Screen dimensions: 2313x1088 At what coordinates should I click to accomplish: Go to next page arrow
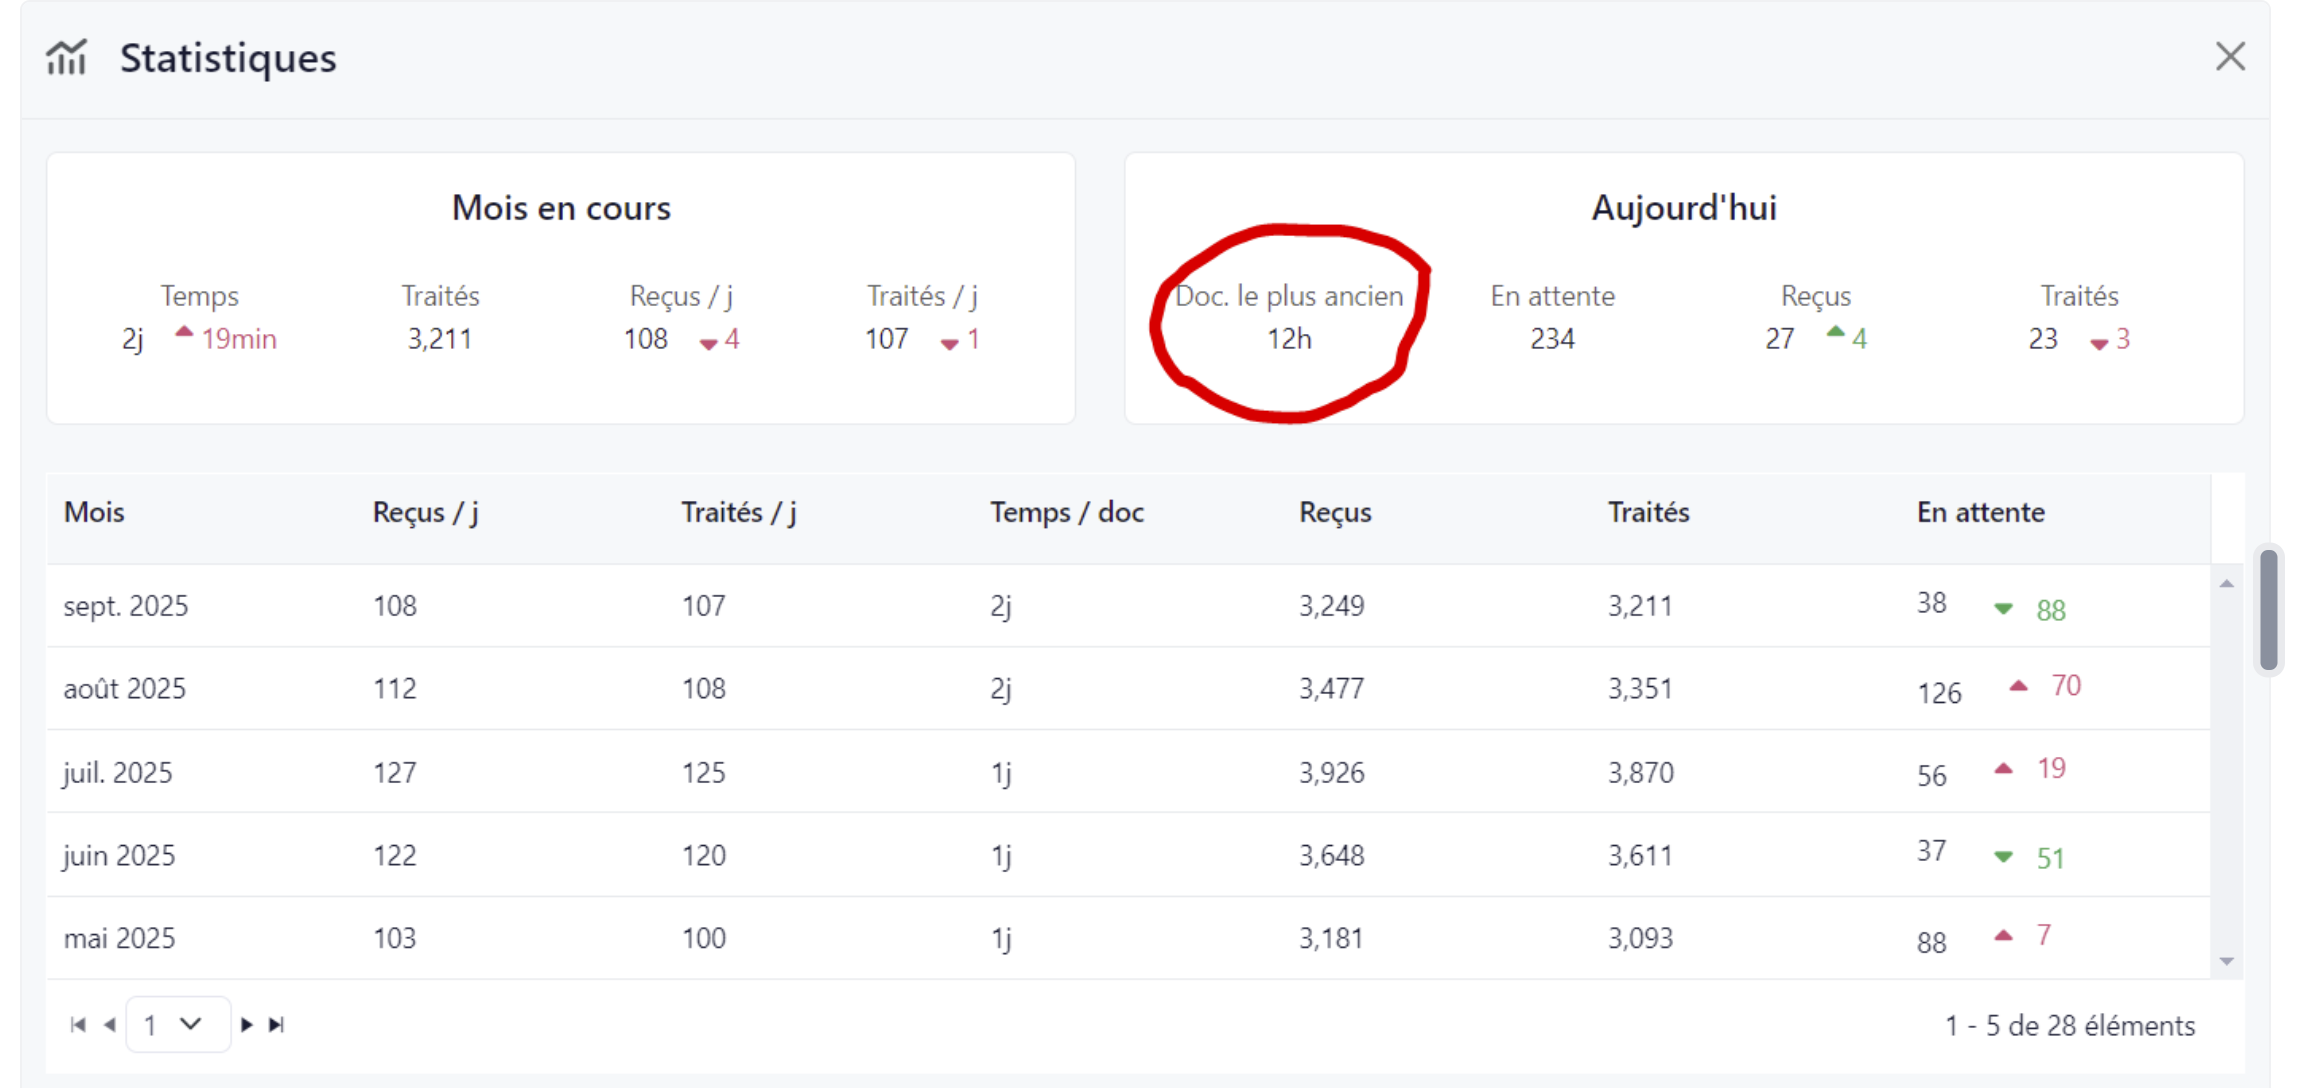(246, 1025)
